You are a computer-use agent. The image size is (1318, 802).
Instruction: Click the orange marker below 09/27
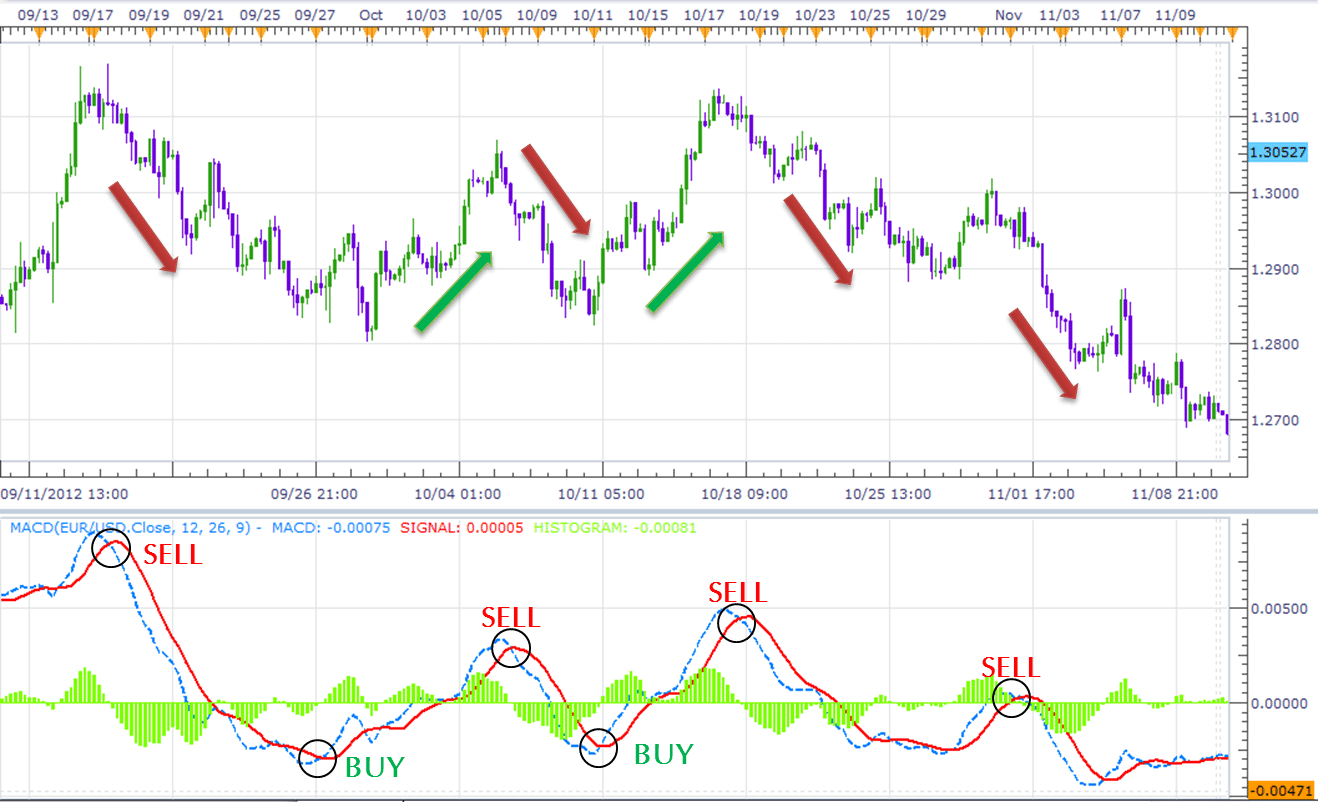click(315, 33)
